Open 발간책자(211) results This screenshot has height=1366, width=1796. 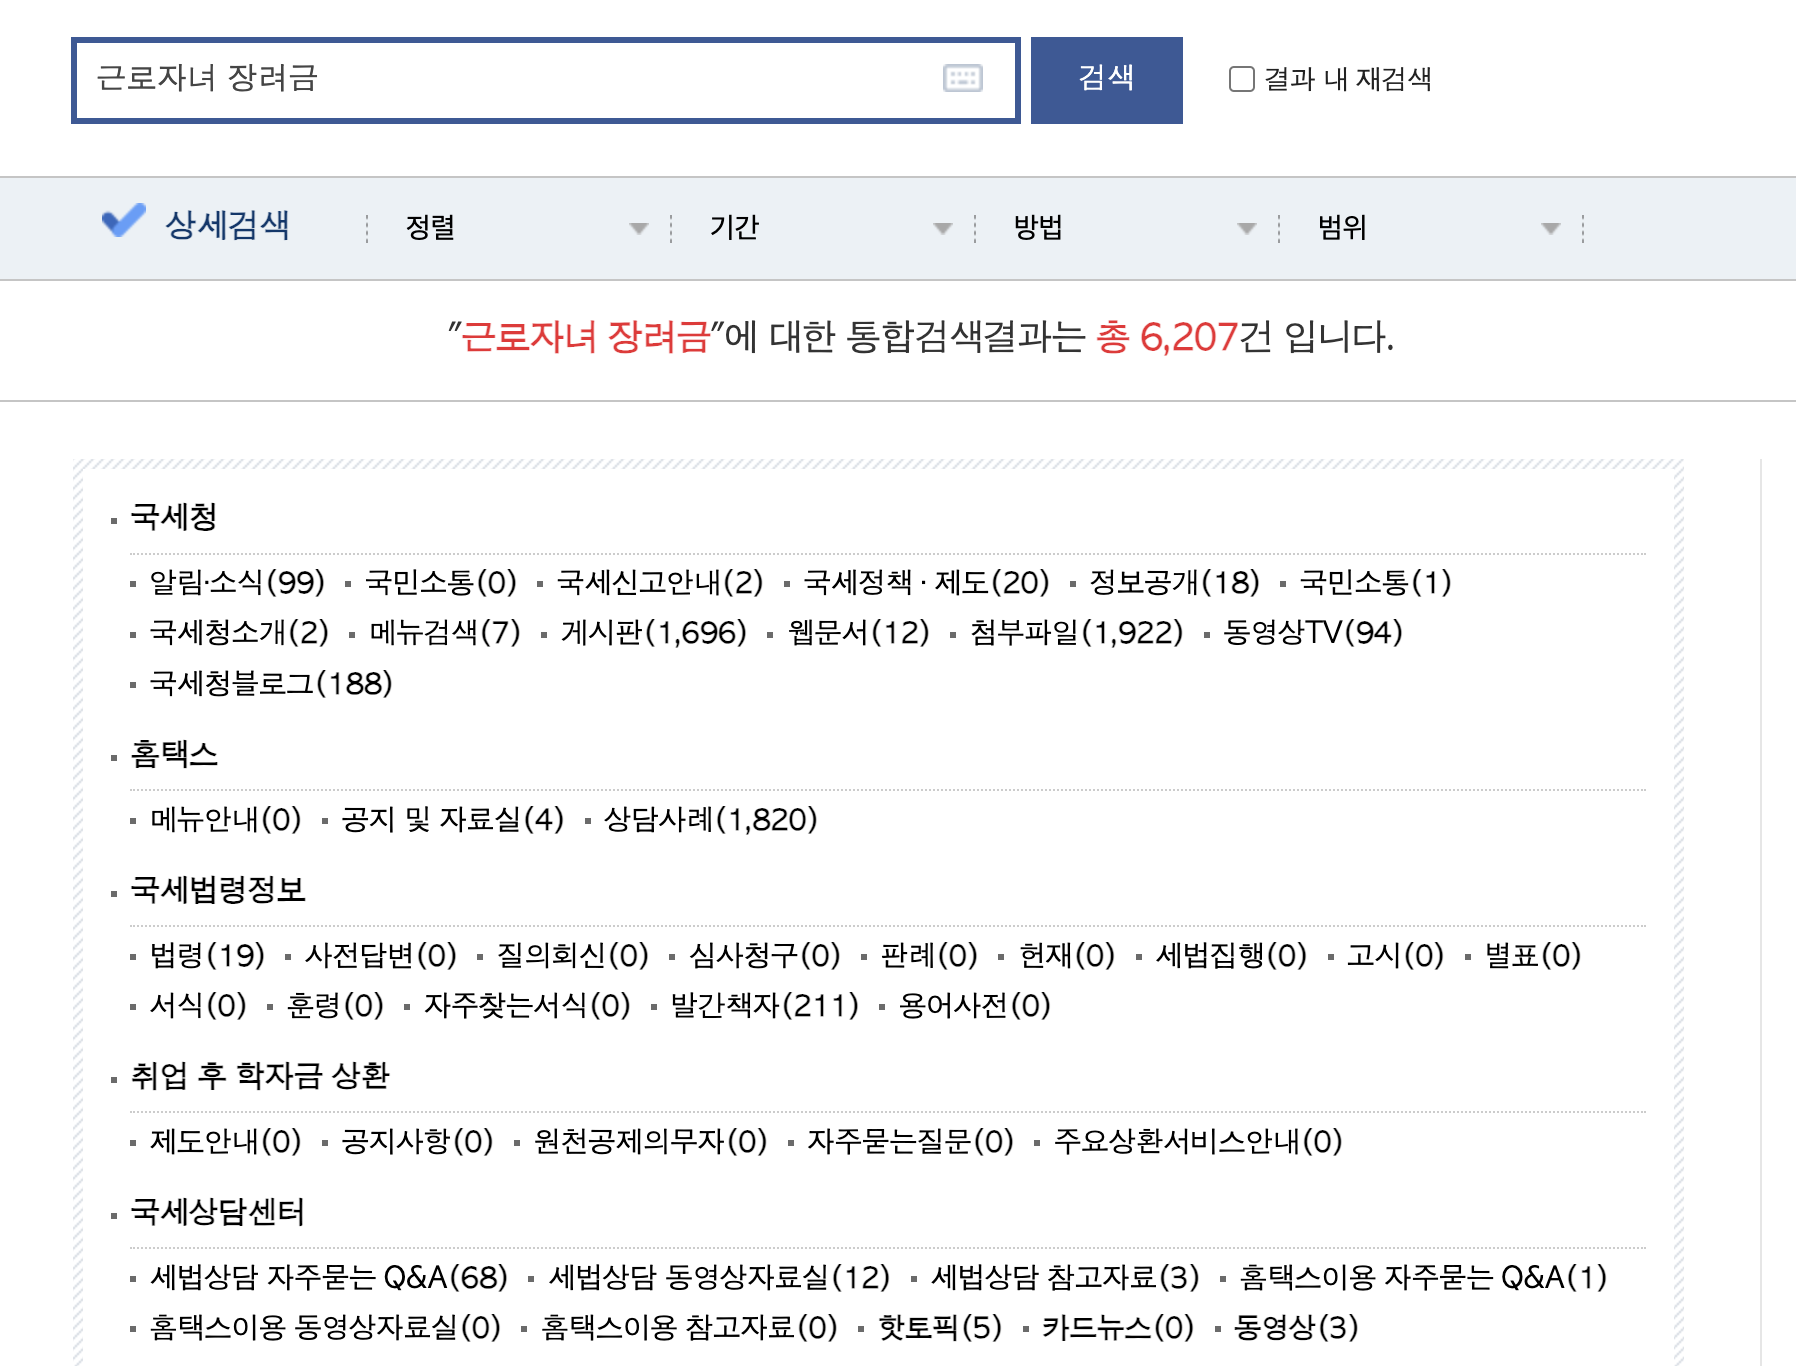coord(765,1005)
